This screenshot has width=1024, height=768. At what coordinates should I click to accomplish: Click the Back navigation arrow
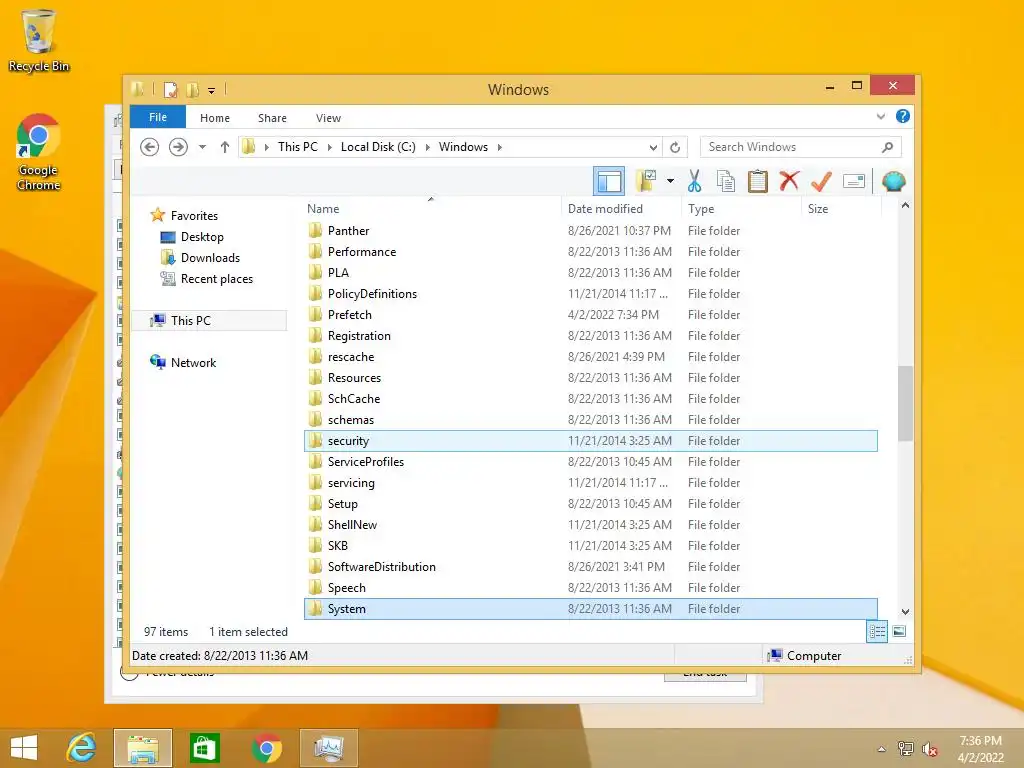click(150, 147)
